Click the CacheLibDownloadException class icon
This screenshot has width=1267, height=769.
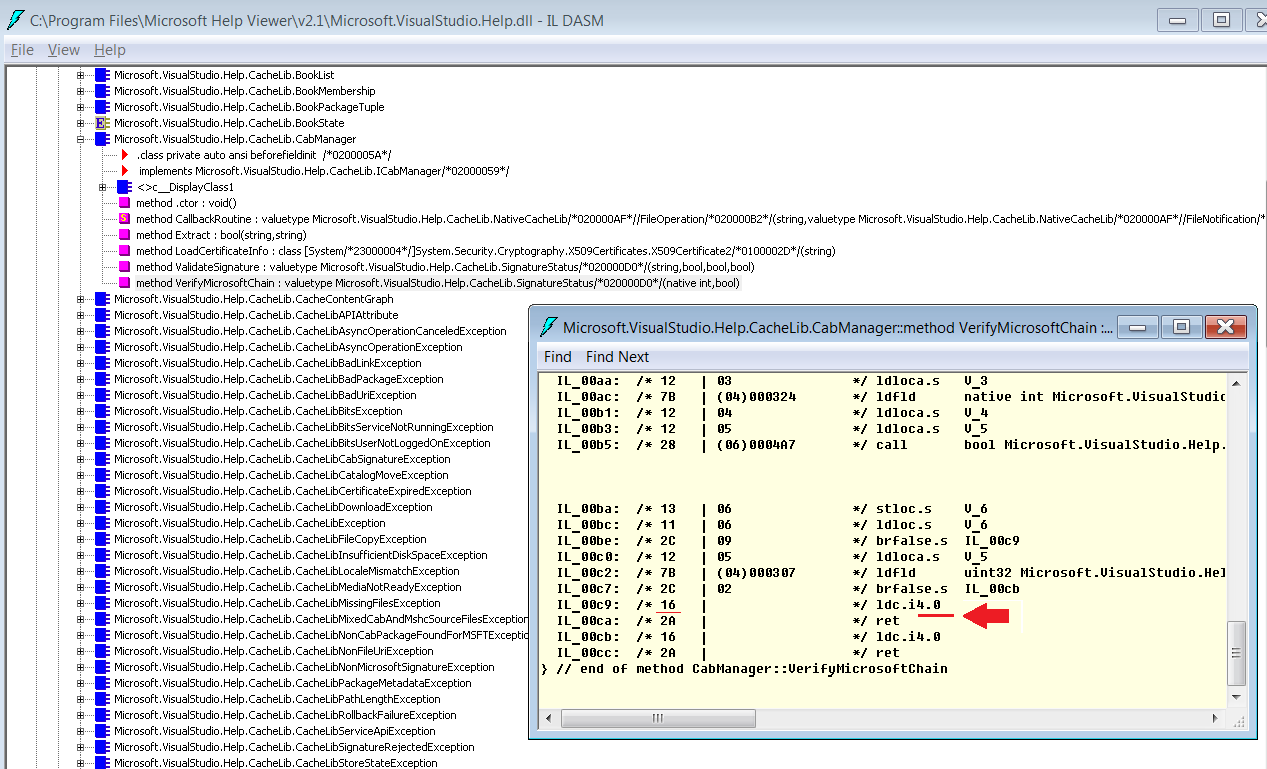(102, 507)
